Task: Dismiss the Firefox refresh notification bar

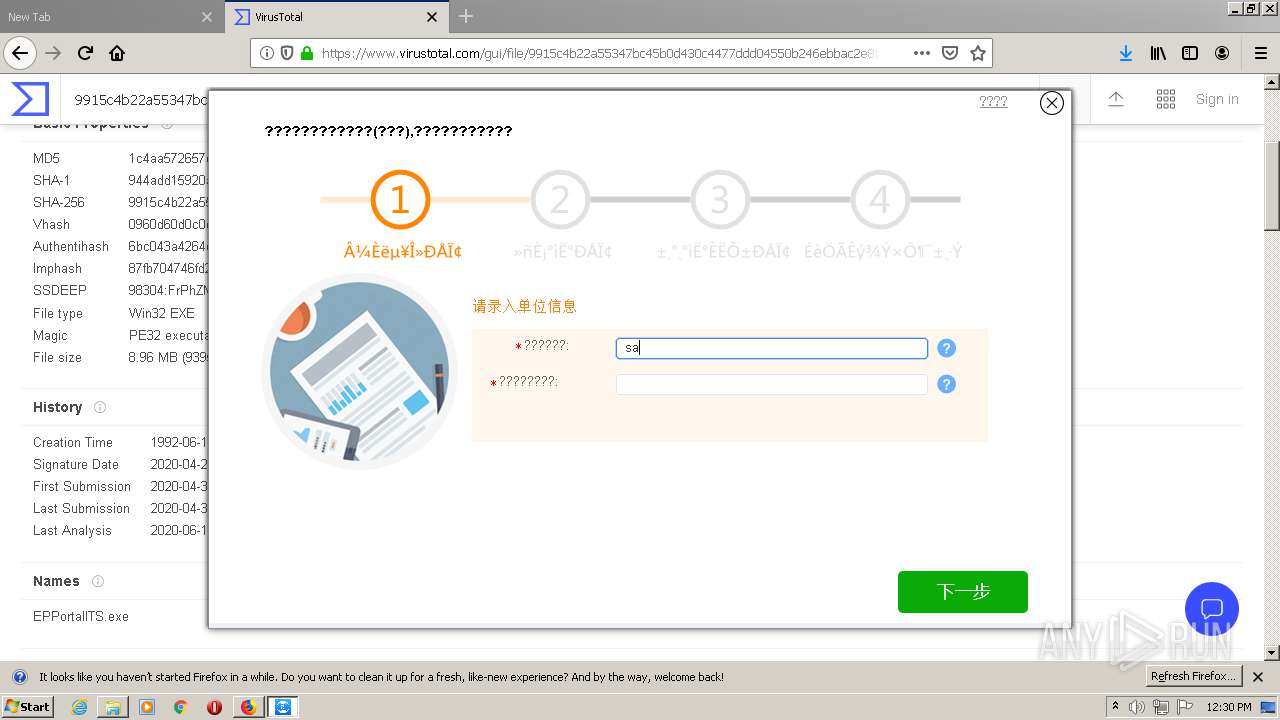Action: (1258, 677)
